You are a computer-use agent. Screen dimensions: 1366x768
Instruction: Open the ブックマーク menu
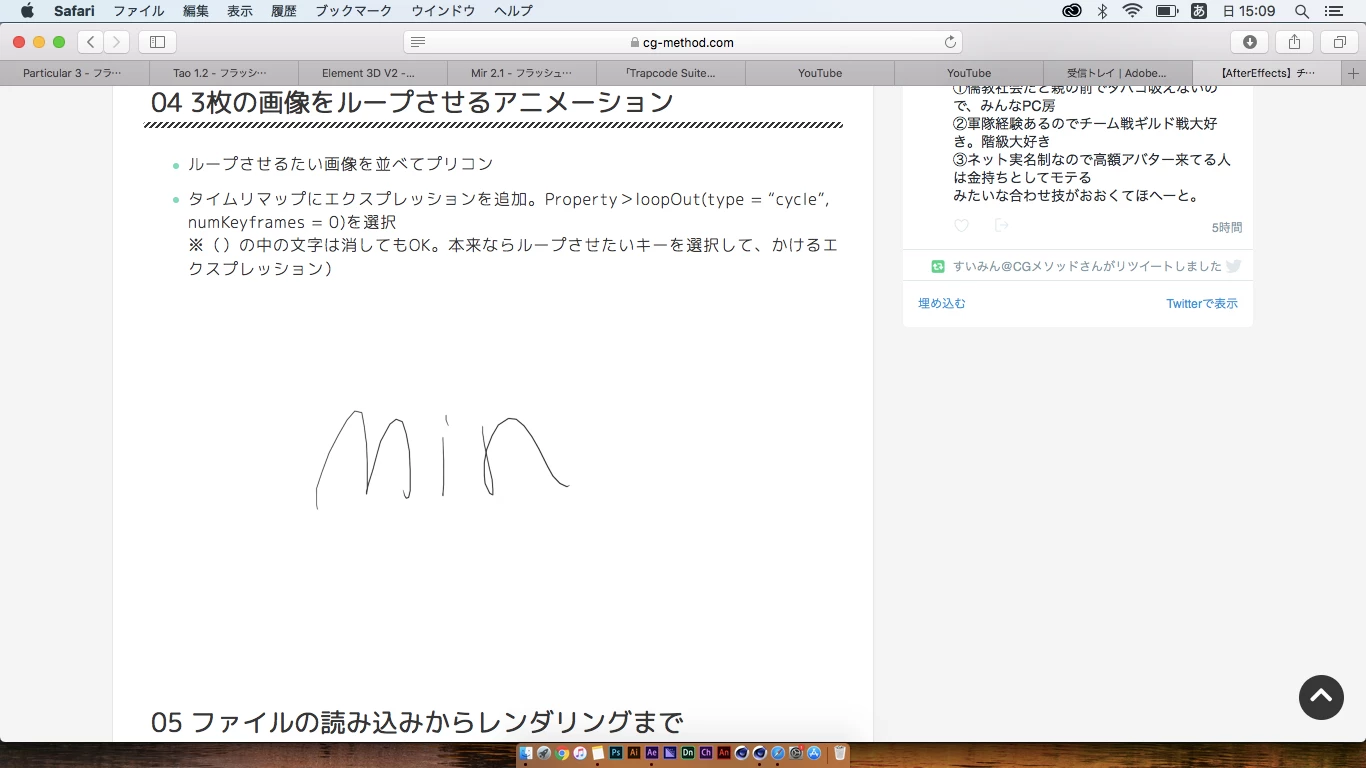354,11
